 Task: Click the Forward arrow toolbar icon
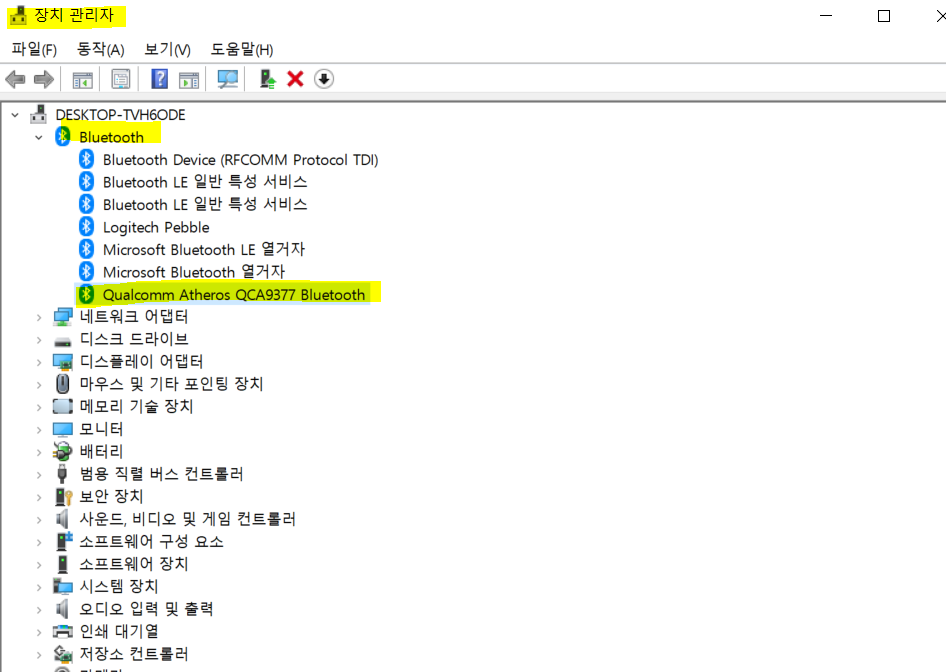(x=43, y=79)
